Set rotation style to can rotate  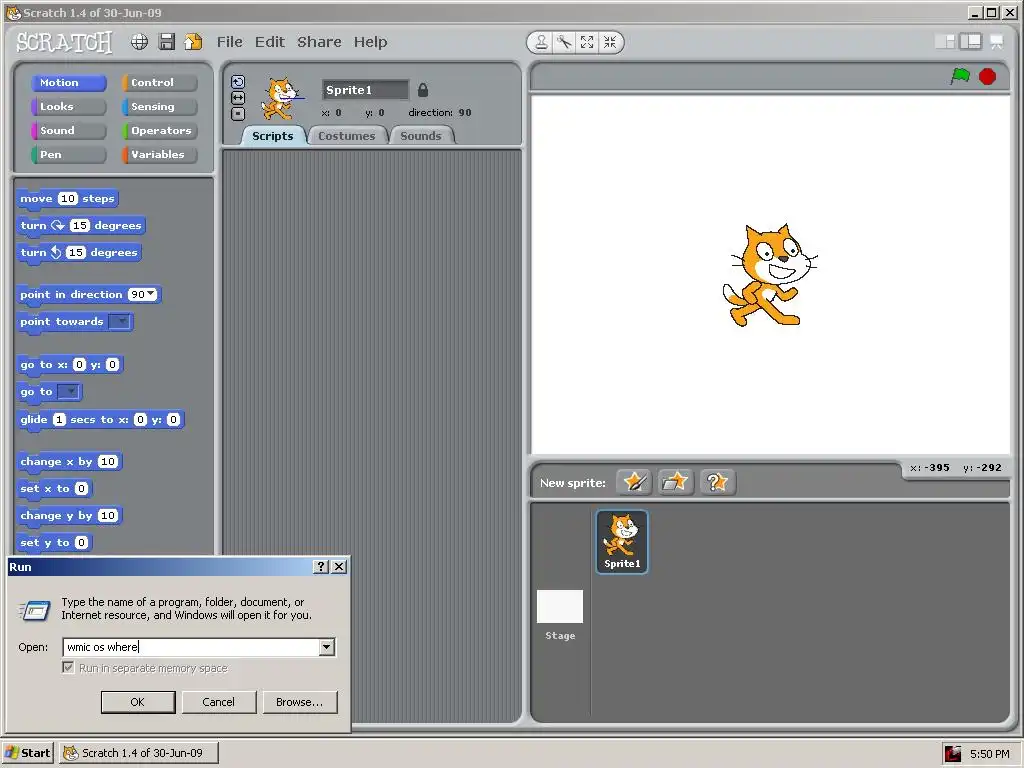[238, 82]
